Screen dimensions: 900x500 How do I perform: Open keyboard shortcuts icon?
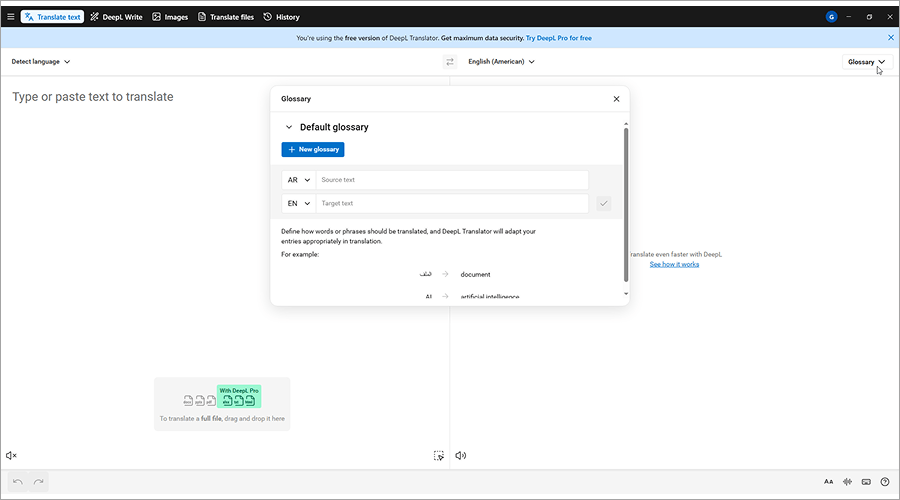pyautogui.click(x=866, y=482)
